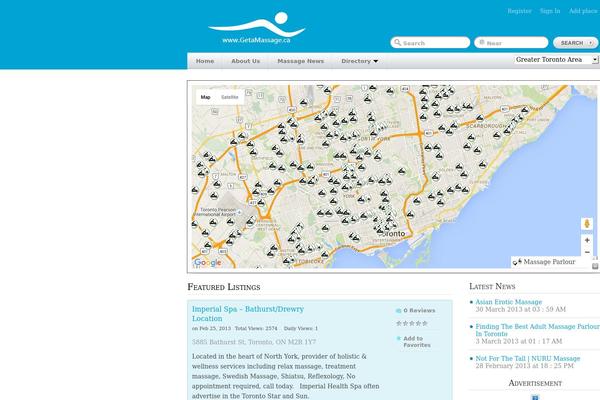600x400 pixels.
Task: Open the Add place link
Action: click(x=583, y=11)
